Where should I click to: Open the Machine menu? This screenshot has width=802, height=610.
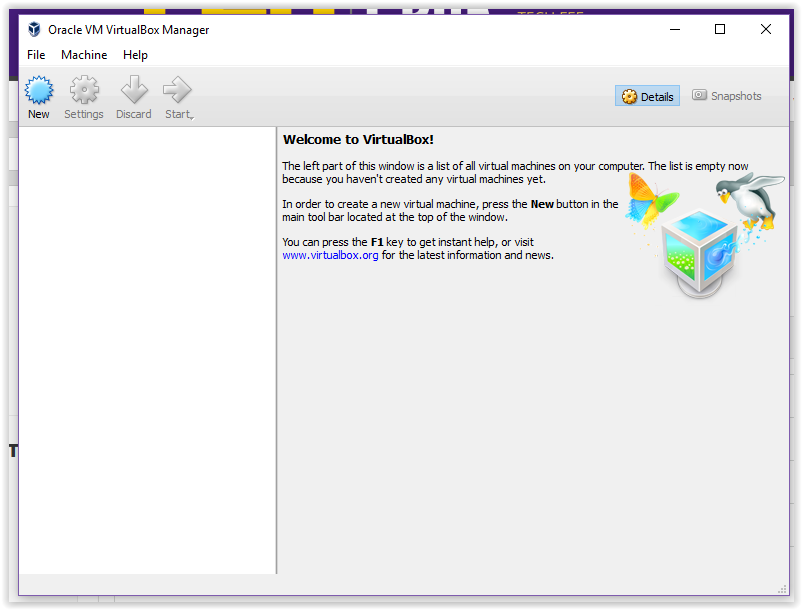pos(84,55)
